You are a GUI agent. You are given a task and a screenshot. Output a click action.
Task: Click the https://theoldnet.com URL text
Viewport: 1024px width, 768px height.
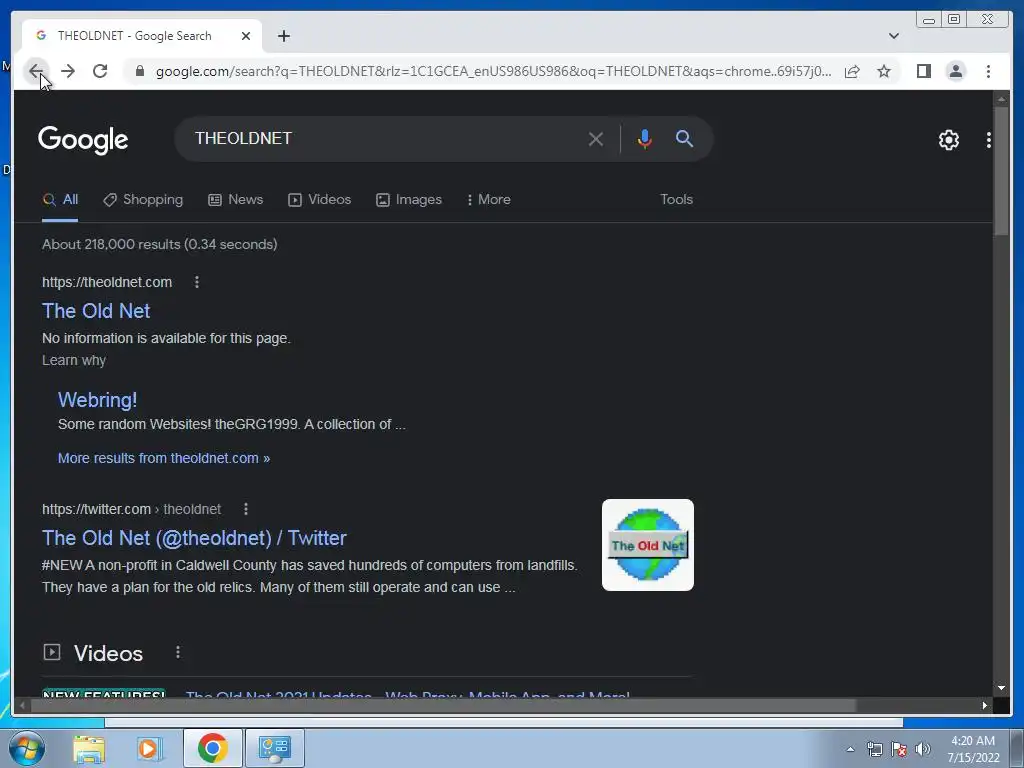107,282
